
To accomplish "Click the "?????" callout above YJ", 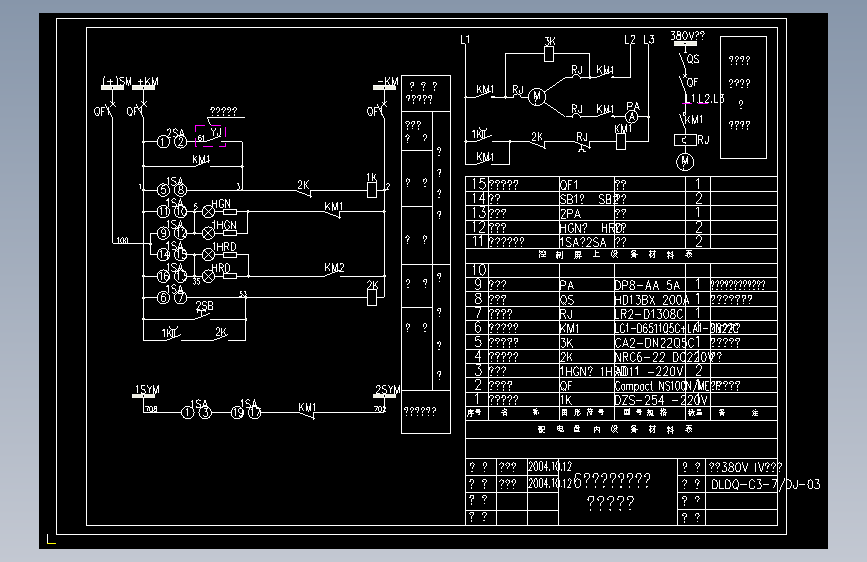I will 224,112.
